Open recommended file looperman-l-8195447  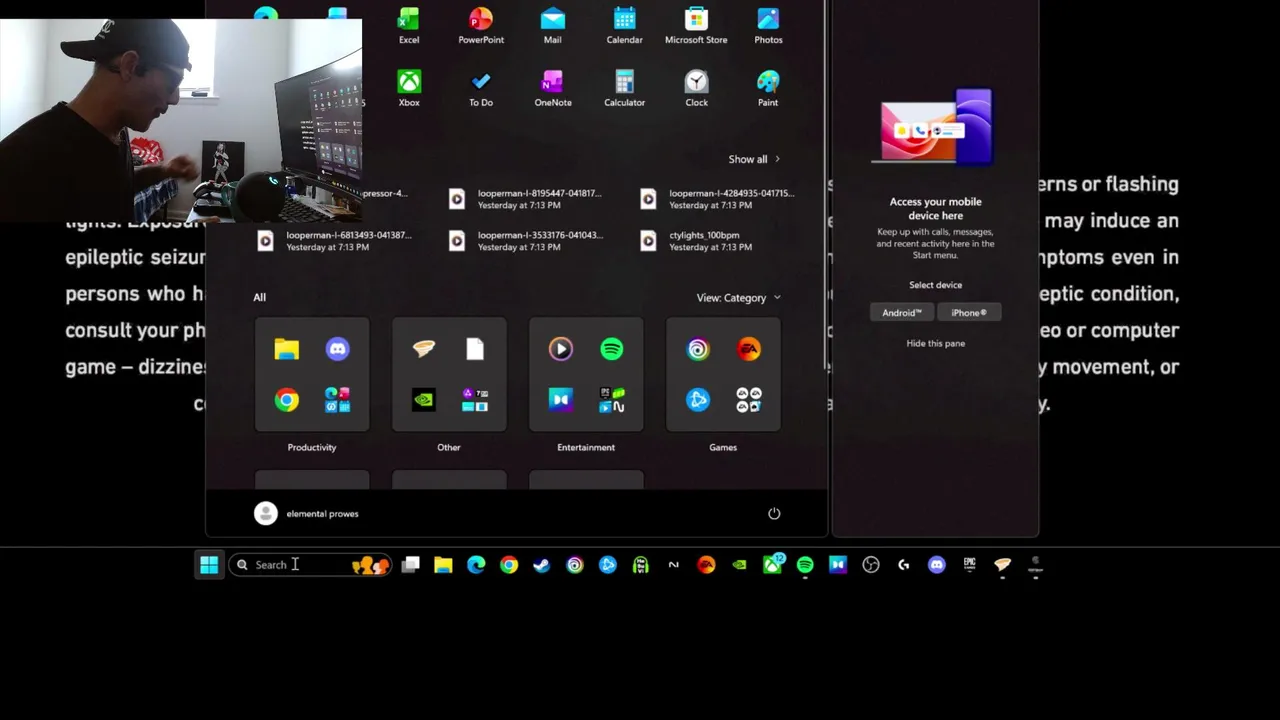[x=528, y=199]
